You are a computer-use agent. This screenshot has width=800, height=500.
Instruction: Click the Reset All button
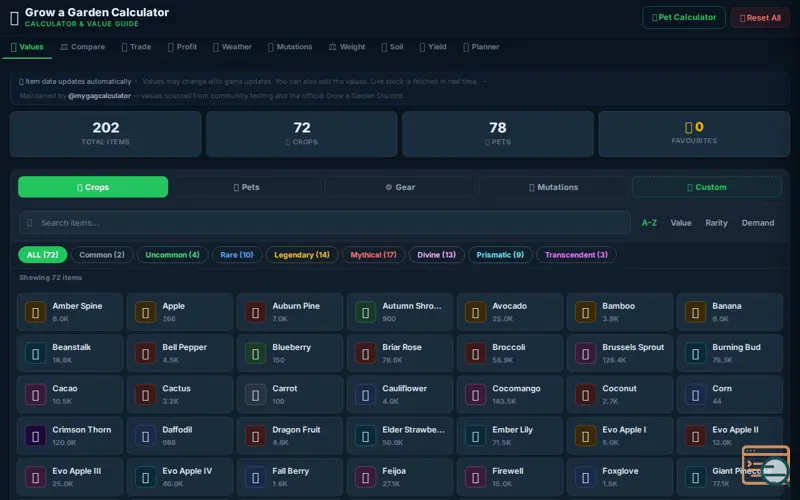click(760, 18)
